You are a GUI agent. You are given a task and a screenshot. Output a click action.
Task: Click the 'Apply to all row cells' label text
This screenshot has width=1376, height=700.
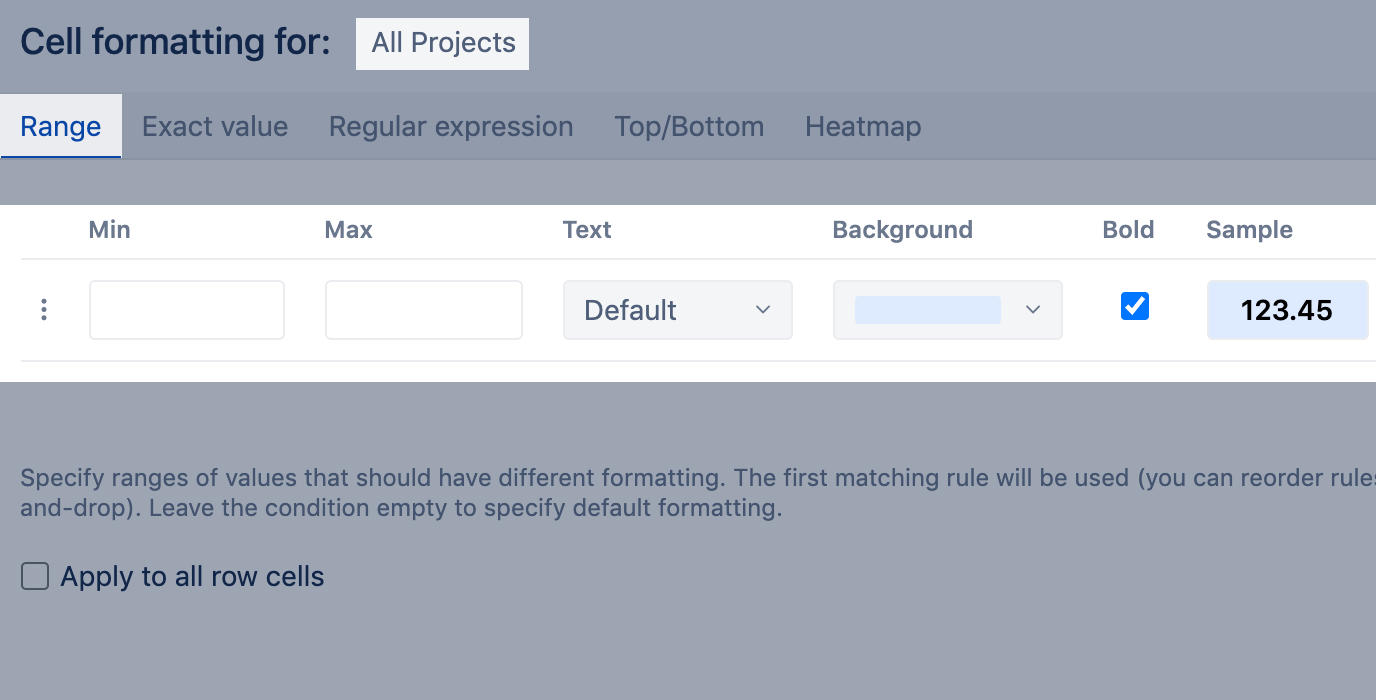click(x=192, y=577)
